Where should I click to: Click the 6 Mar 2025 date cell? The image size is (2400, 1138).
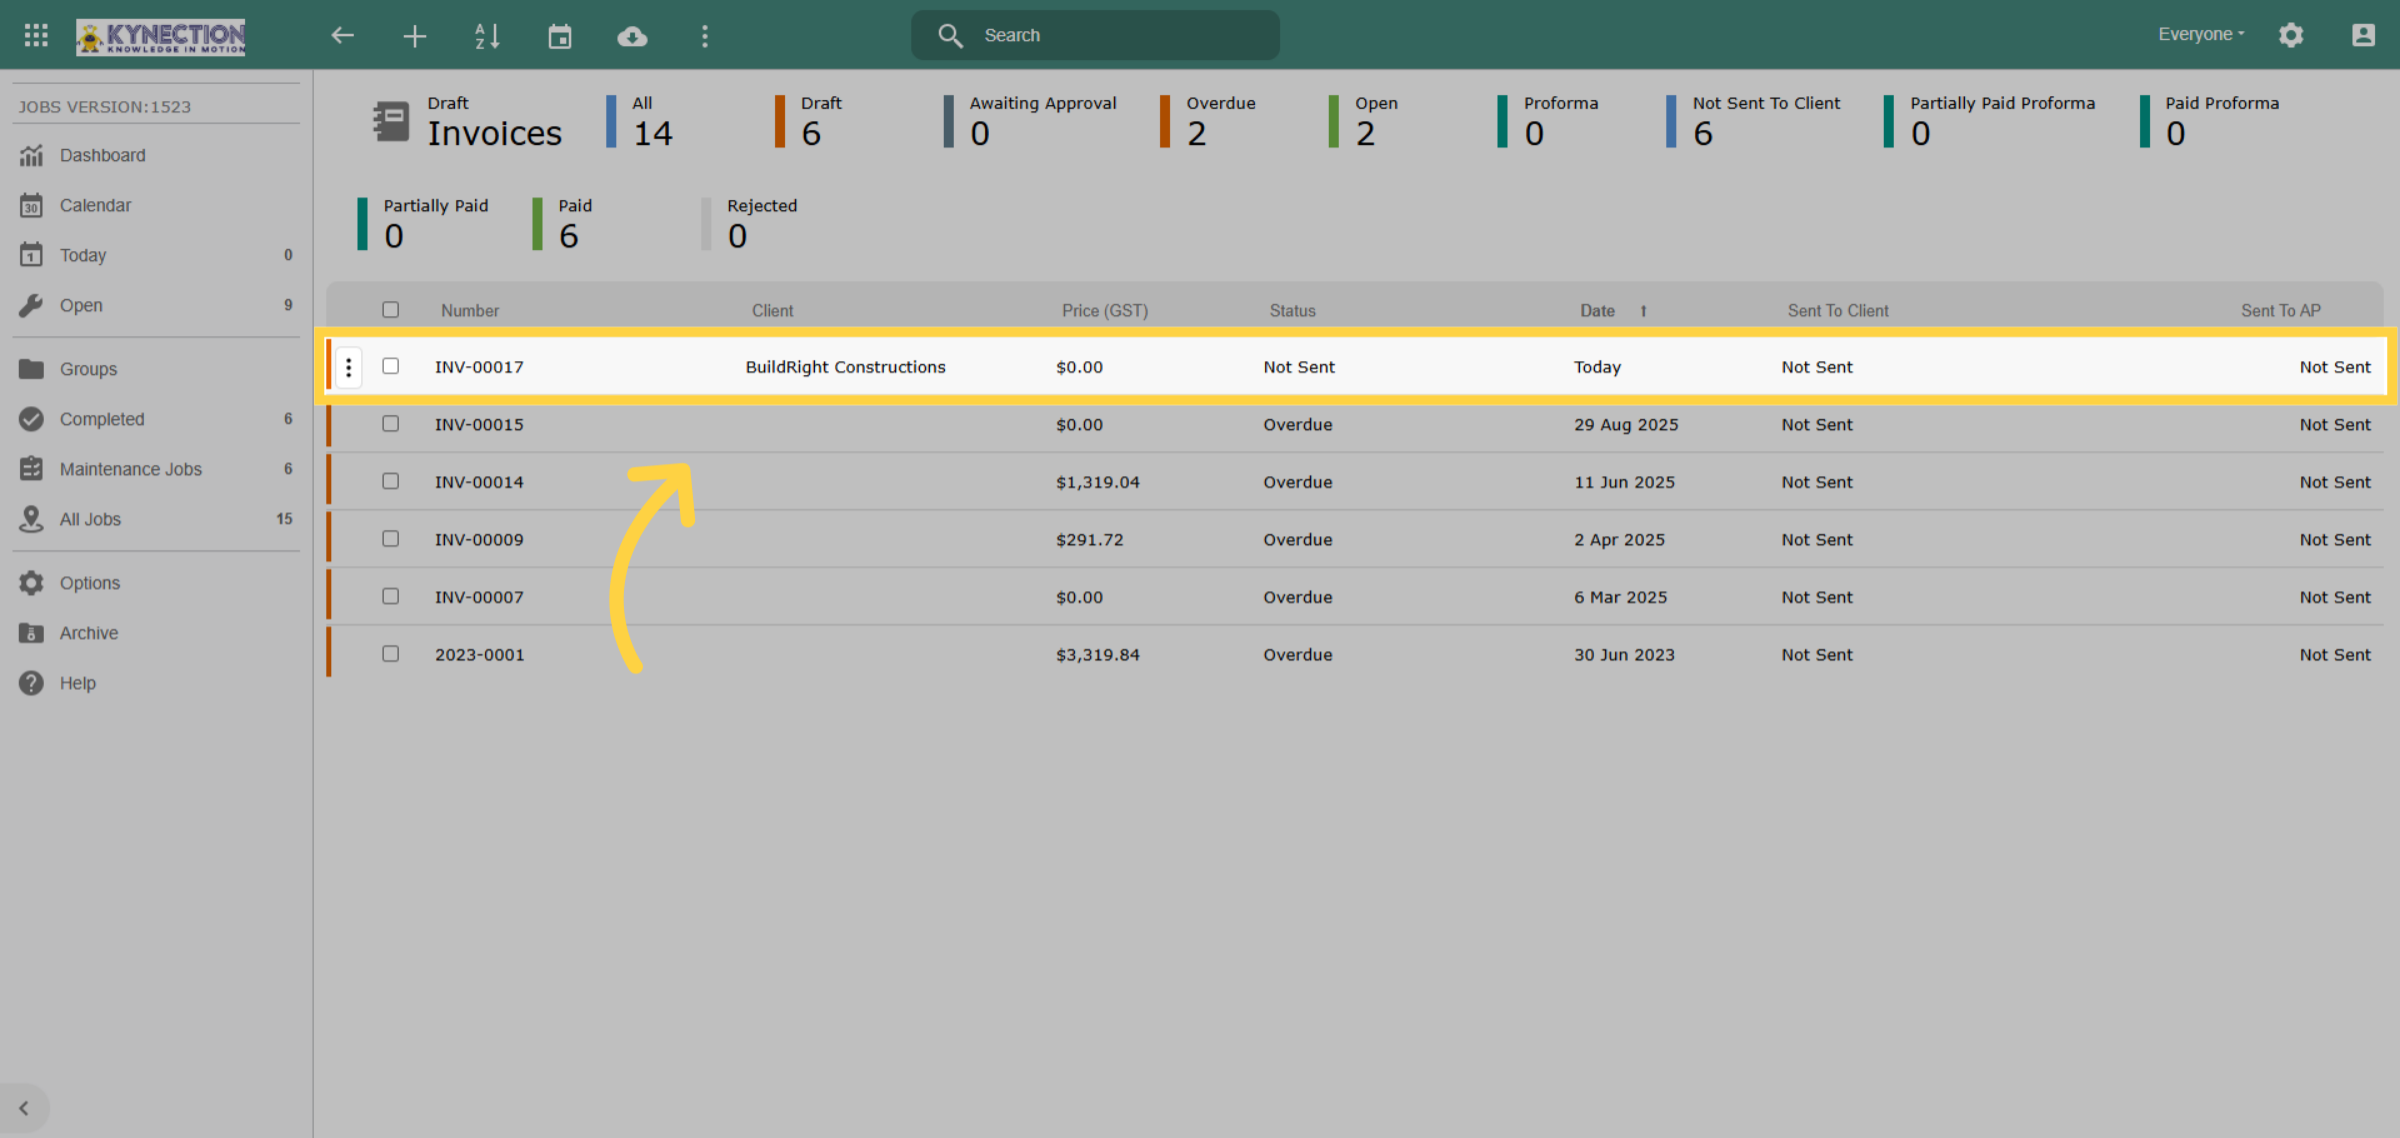(1621, 597)
